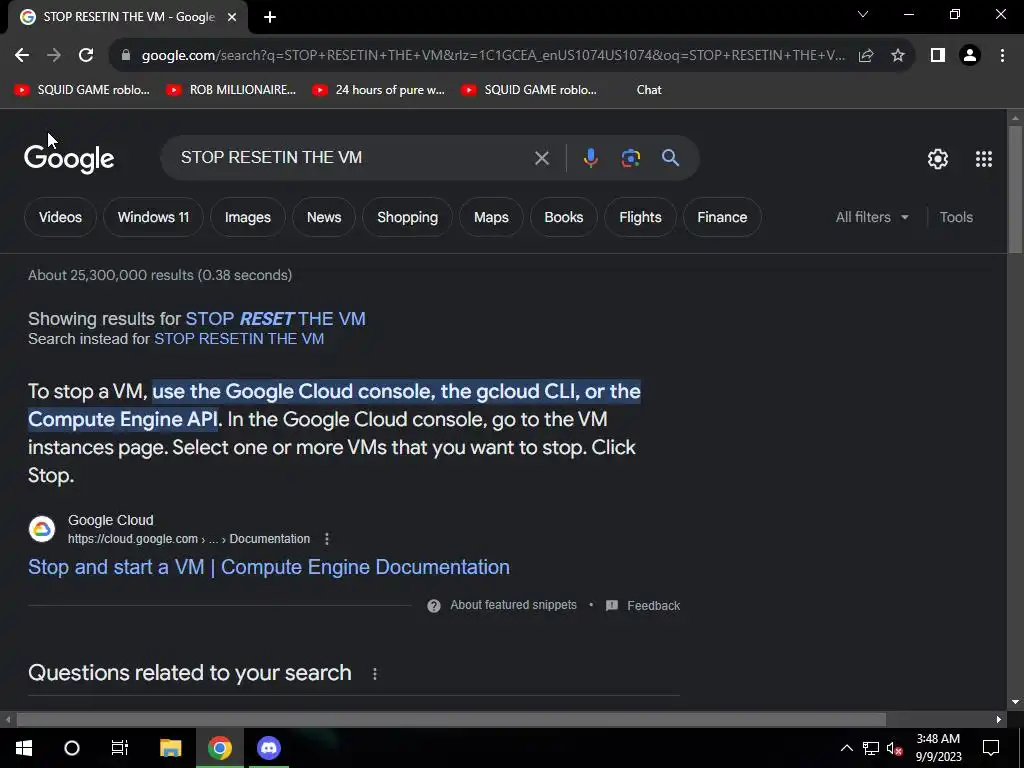1024x768 pixels.
Task: Open the muted volume tray icon
Action: point(895,748)
